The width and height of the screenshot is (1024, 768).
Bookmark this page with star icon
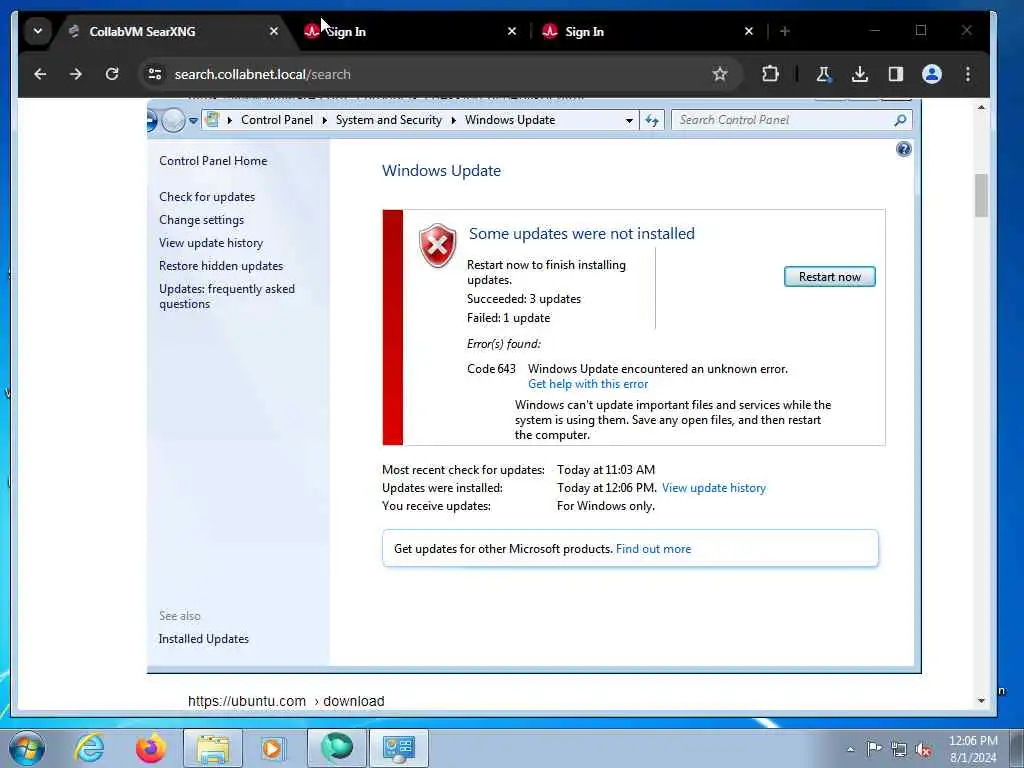pyautogui.click(x=720, y=74)
